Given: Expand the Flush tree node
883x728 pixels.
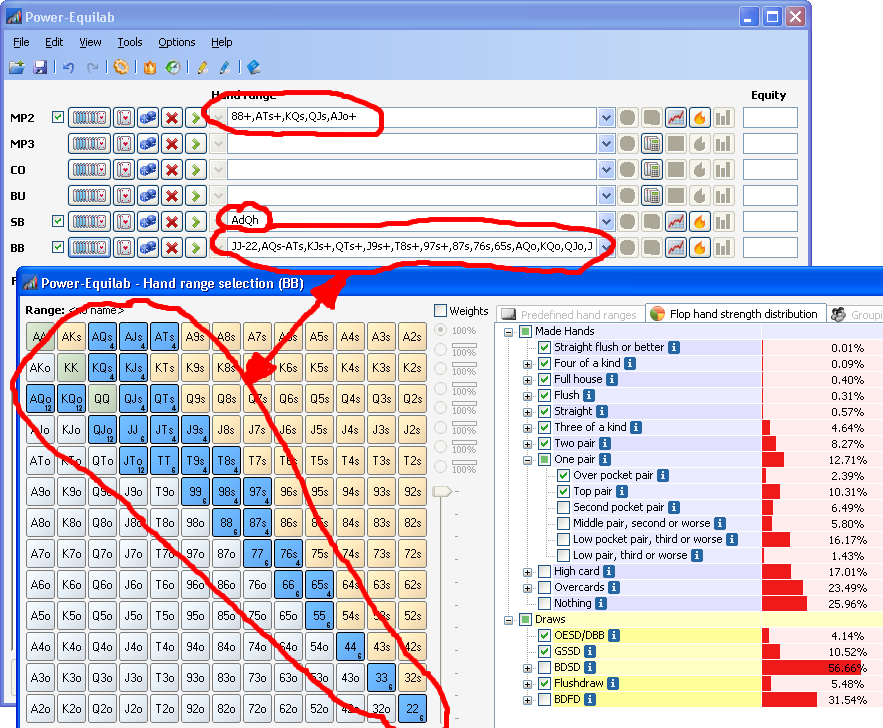Looking at the screenshot, I should pos(527,396).
